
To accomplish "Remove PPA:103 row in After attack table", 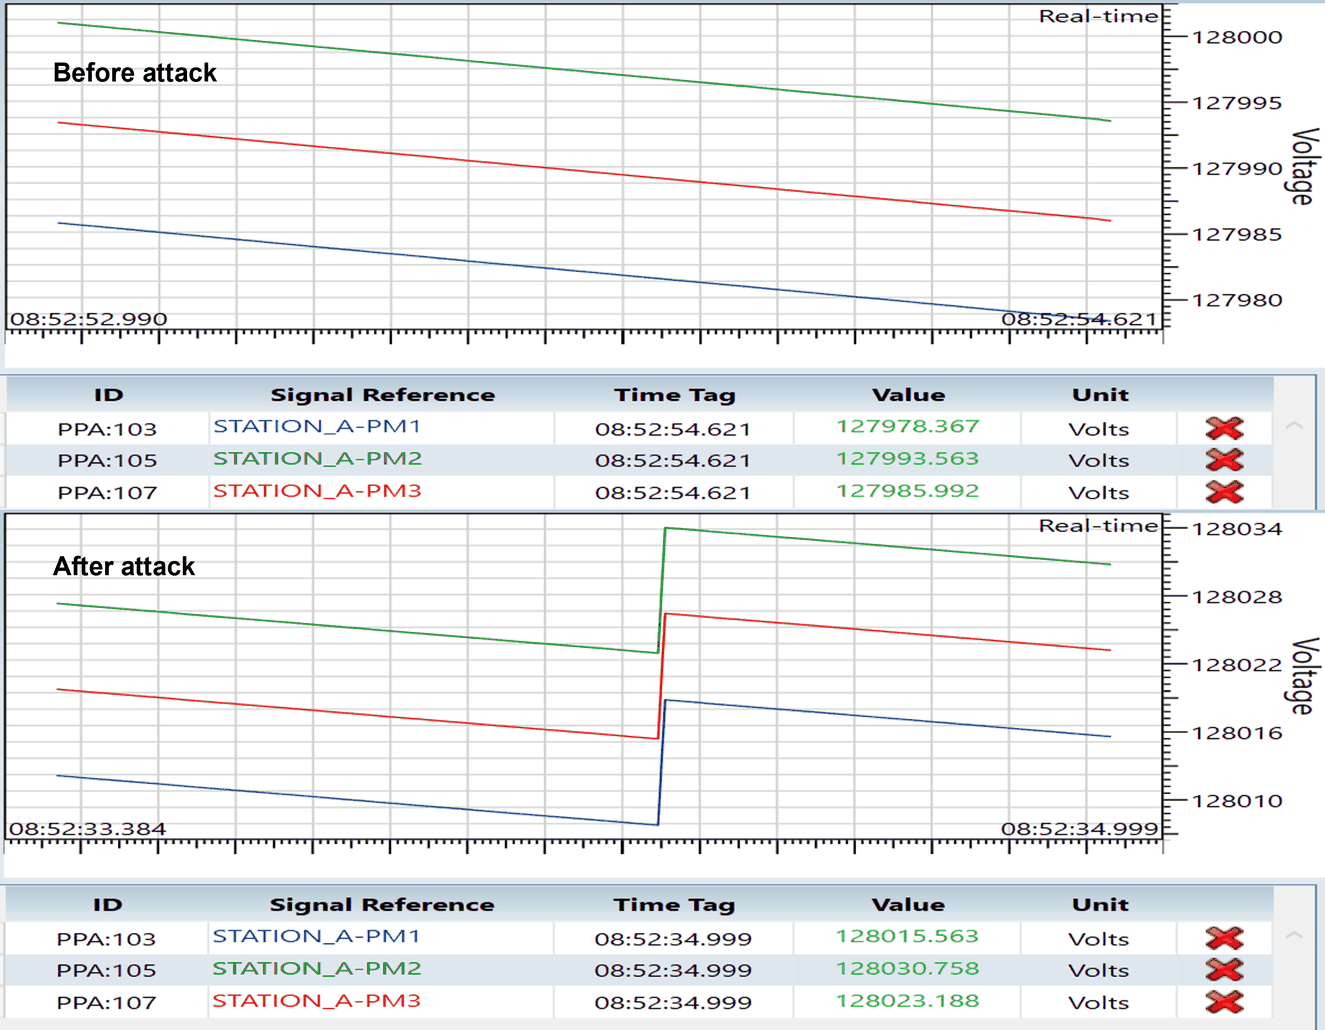I will (1224, 938).
